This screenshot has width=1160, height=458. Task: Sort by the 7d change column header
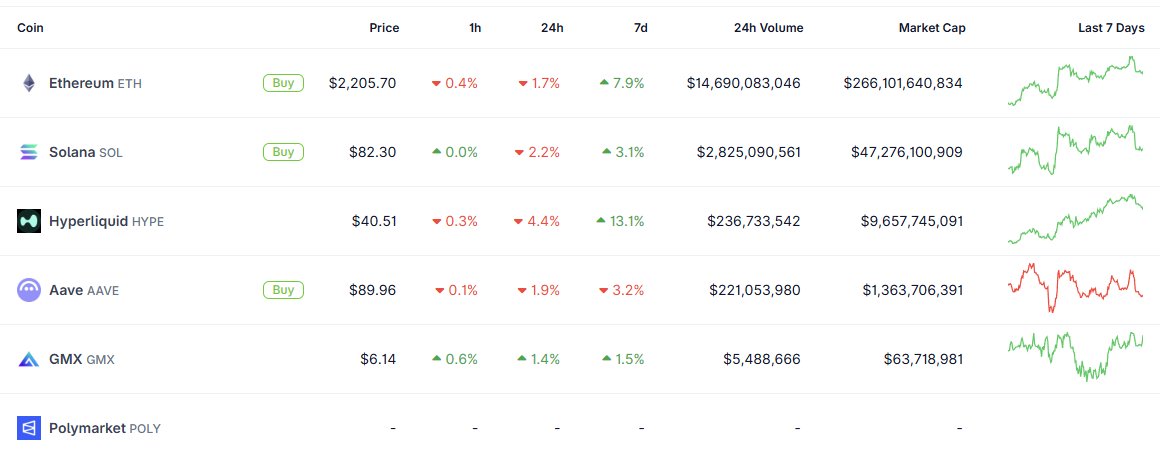[640, 28]
